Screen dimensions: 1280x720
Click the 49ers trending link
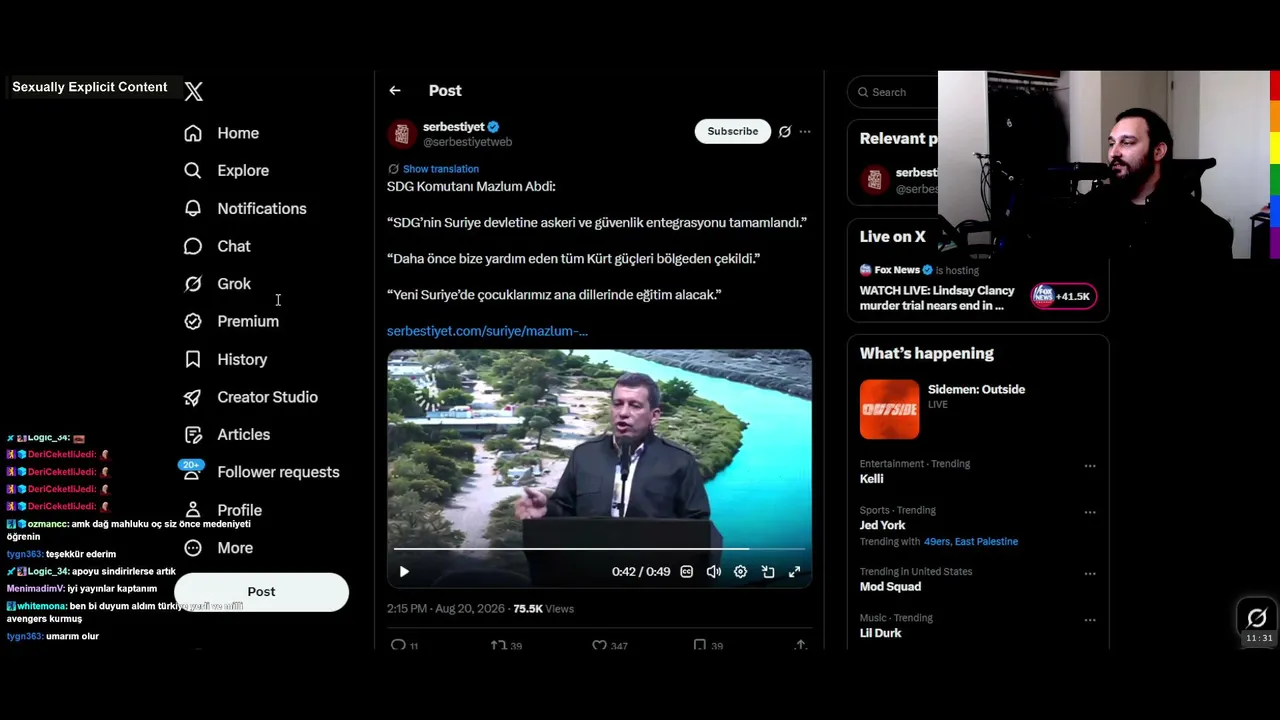(x=936, y=542)
